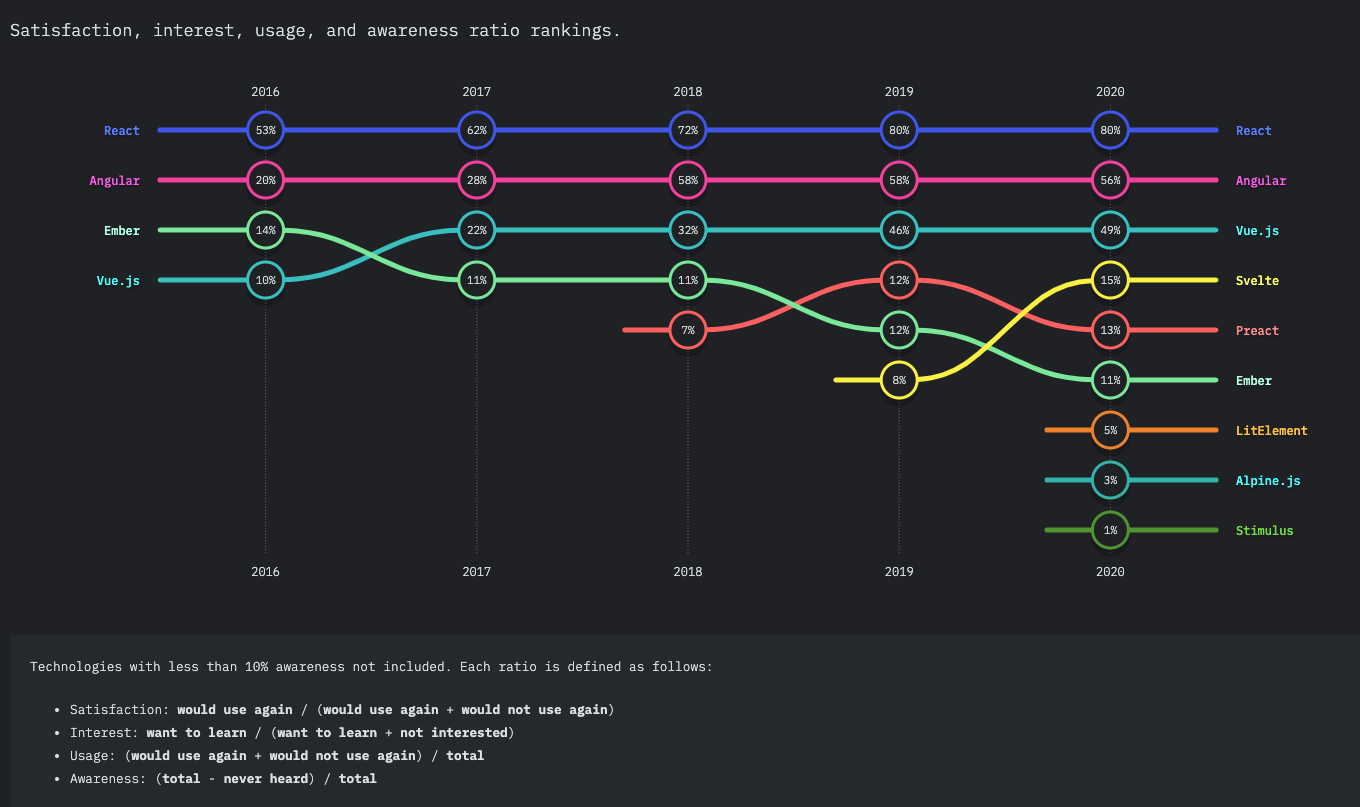Click Angular's 58% node in 2019
The width and height of the screenshot is (1360, 807).
899,180
